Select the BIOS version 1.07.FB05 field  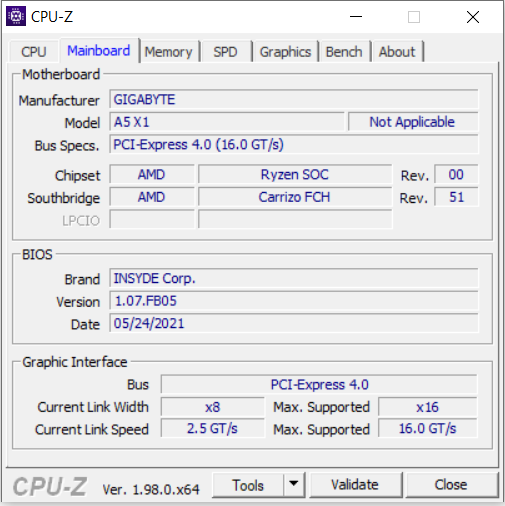tap(294, 301)
